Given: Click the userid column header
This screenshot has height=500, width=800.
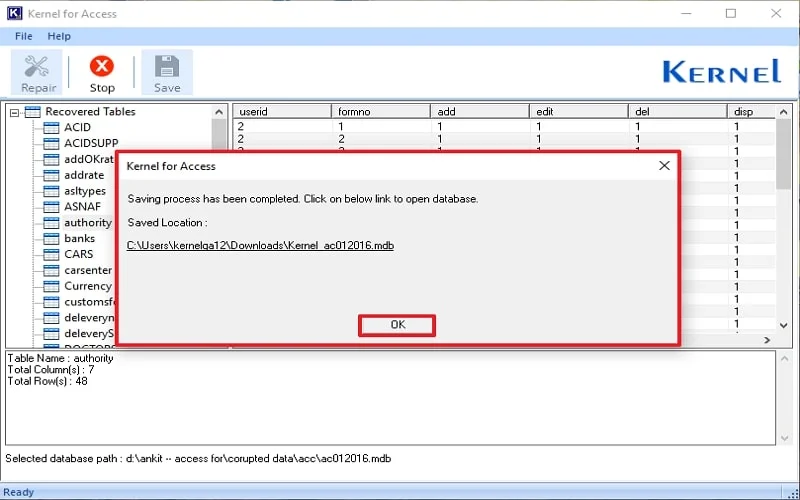Looking at the screenshot, I should [282, 111].
